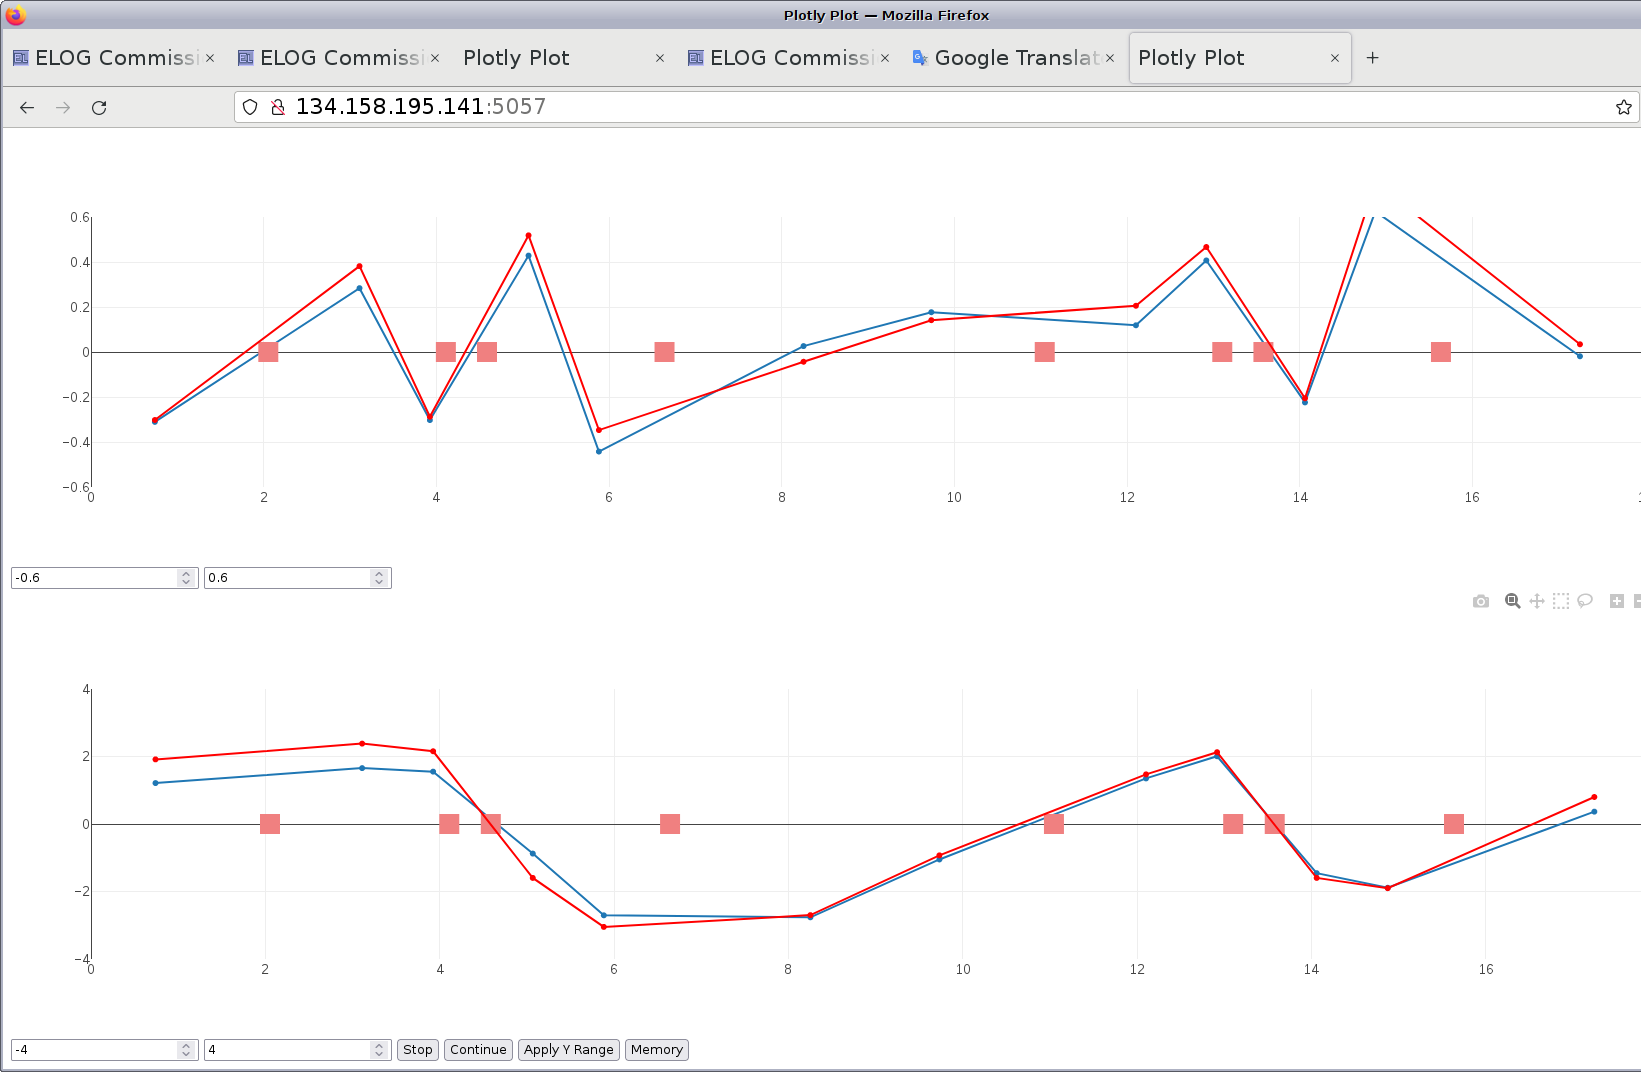Open new tab with plus button
The width and height of the screenshot is (1641, 1072).
pyautogui.click(x=1372, y=58)
